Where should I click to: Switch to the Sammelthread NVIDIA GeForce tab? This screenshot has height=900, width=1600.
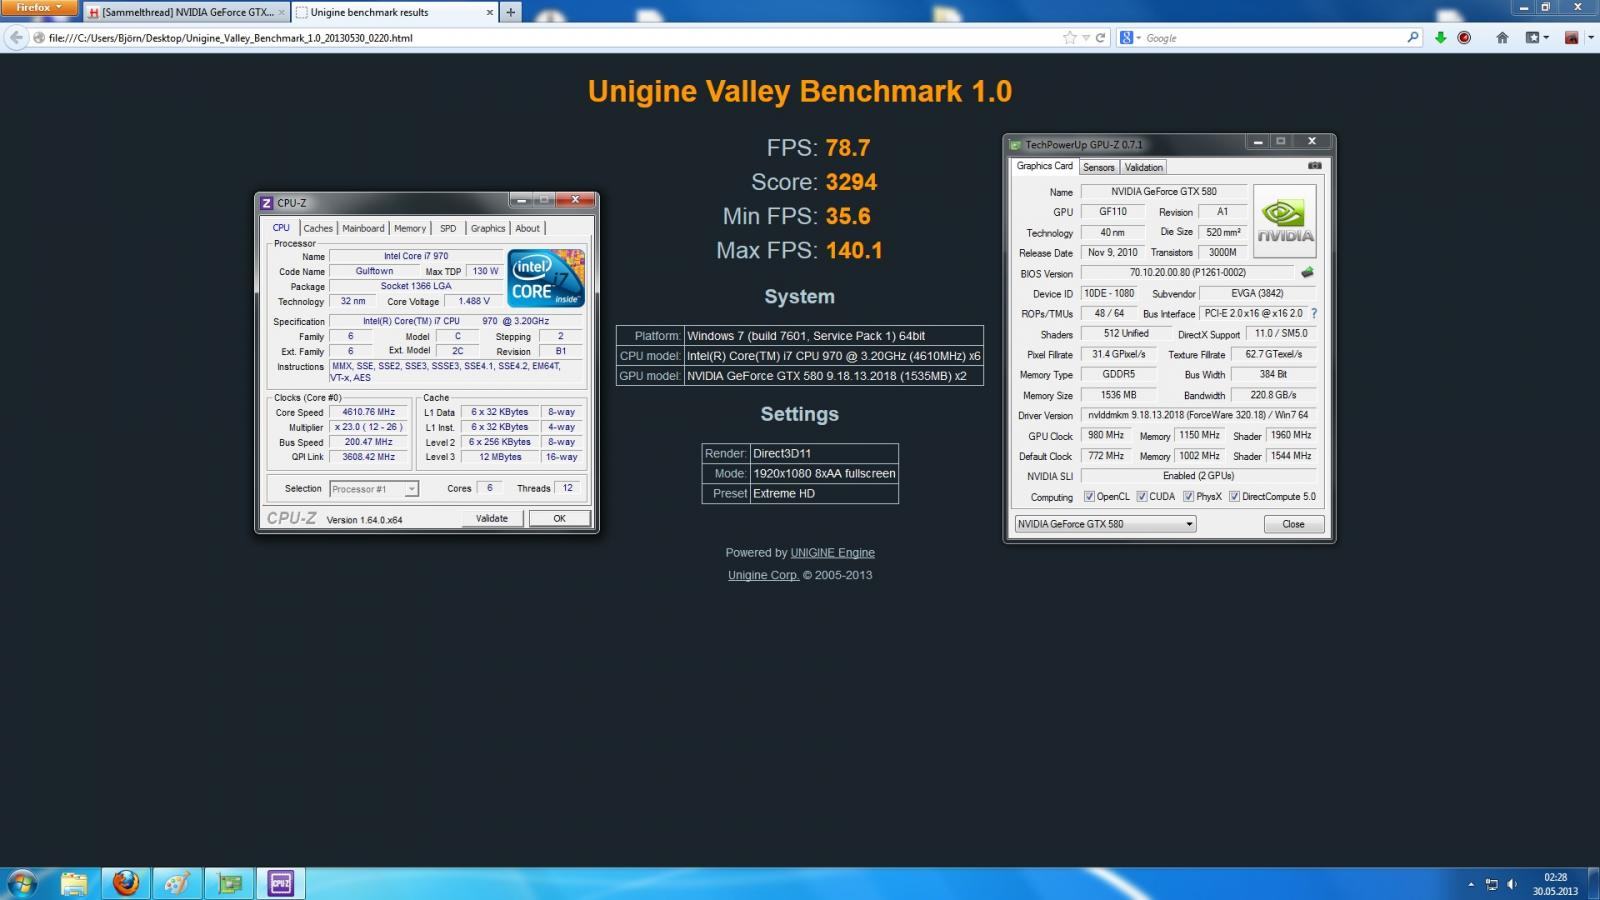click(x=186, y=12)
